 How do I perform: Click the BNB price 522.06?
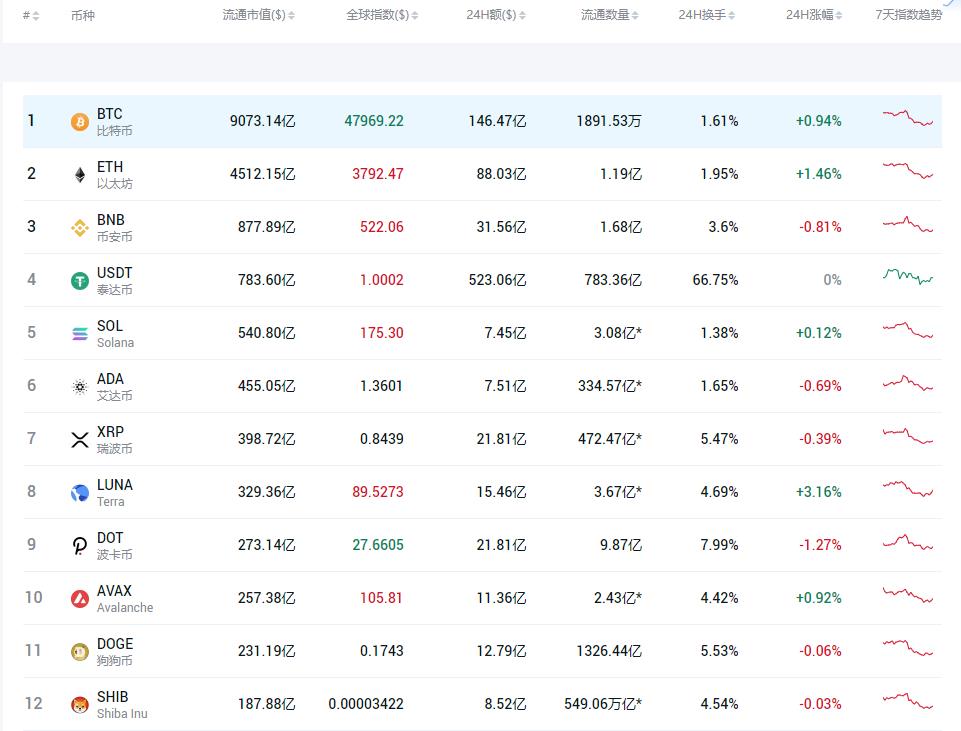click(x=382, y=227)
